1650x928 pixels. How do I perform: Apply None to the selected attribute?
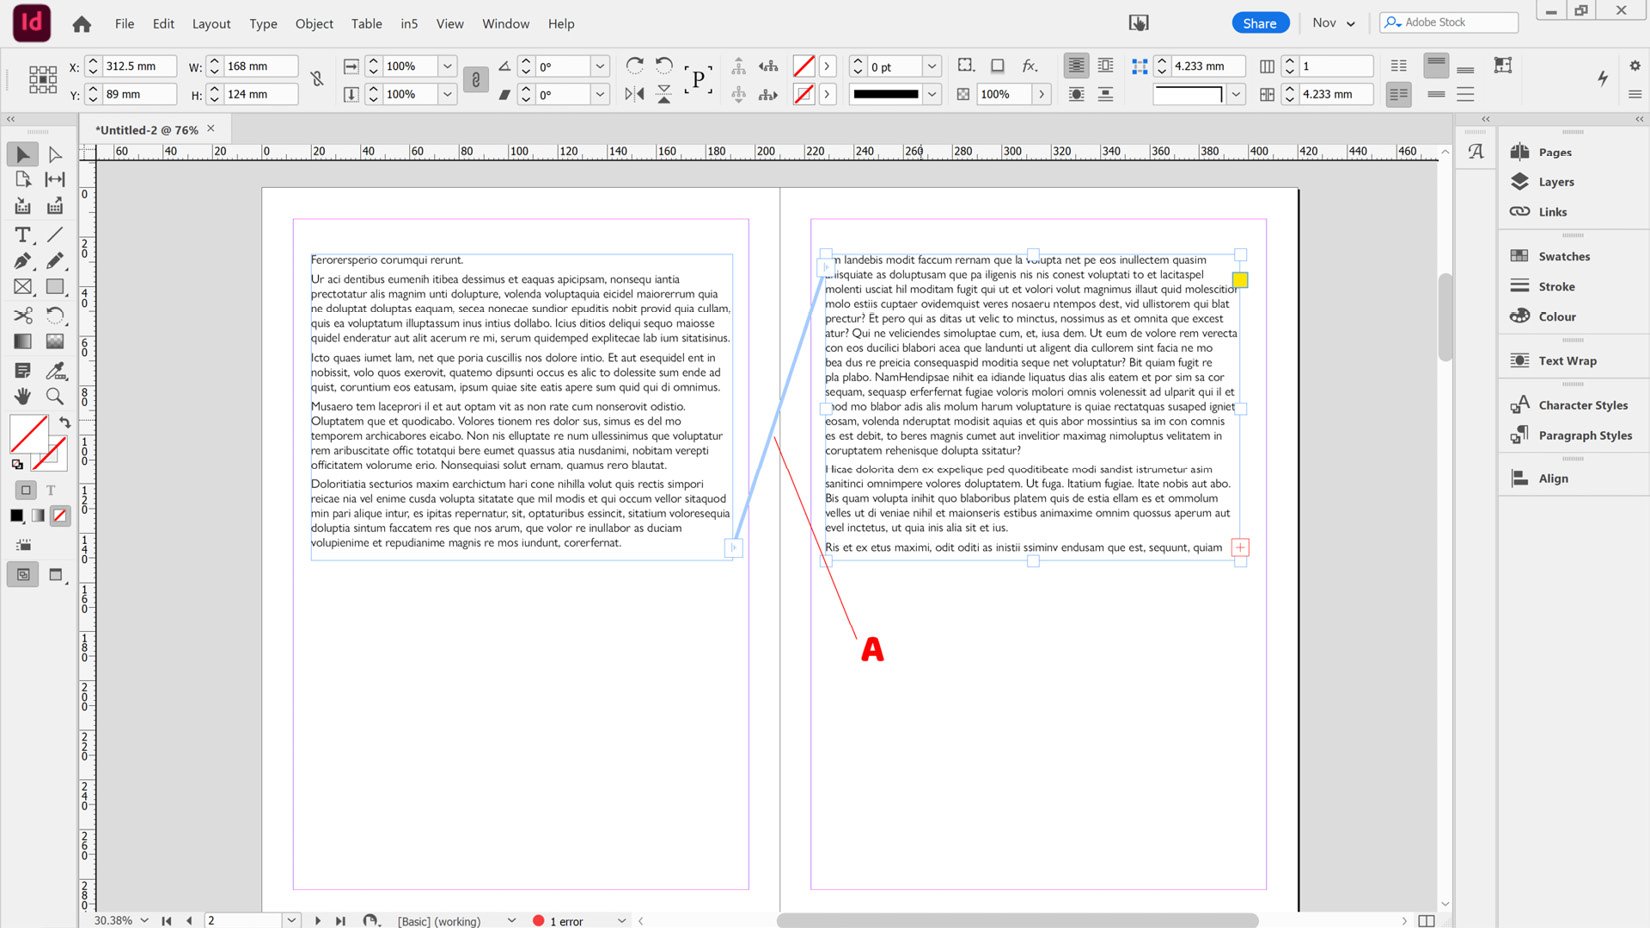60,516
